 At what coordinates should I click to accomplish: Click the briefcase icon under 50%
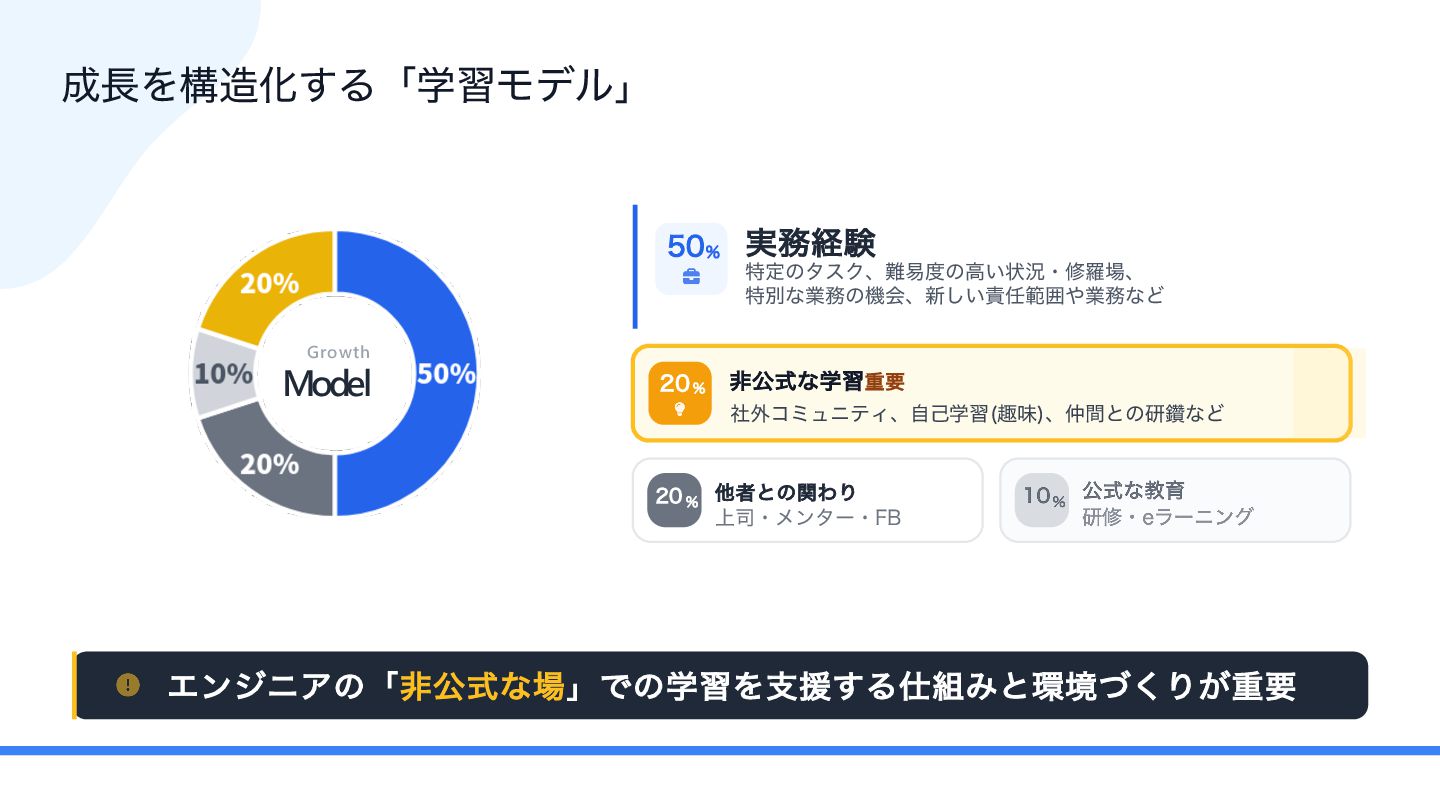tap(691, 277)
